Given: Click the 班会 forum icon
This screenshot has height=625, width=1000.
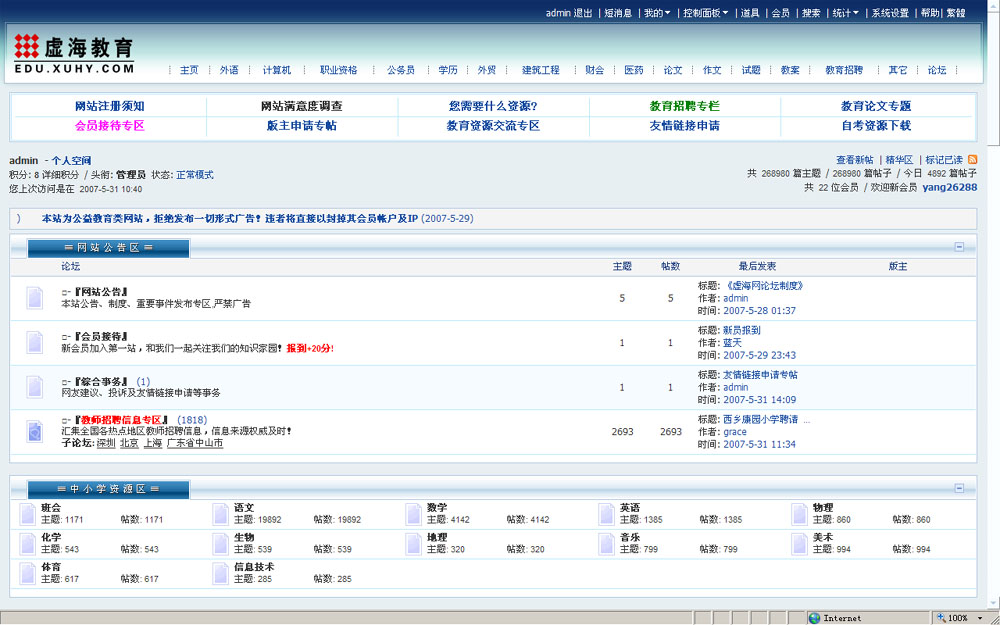Looking at the screenshot, I should click(x=26, y=514).
